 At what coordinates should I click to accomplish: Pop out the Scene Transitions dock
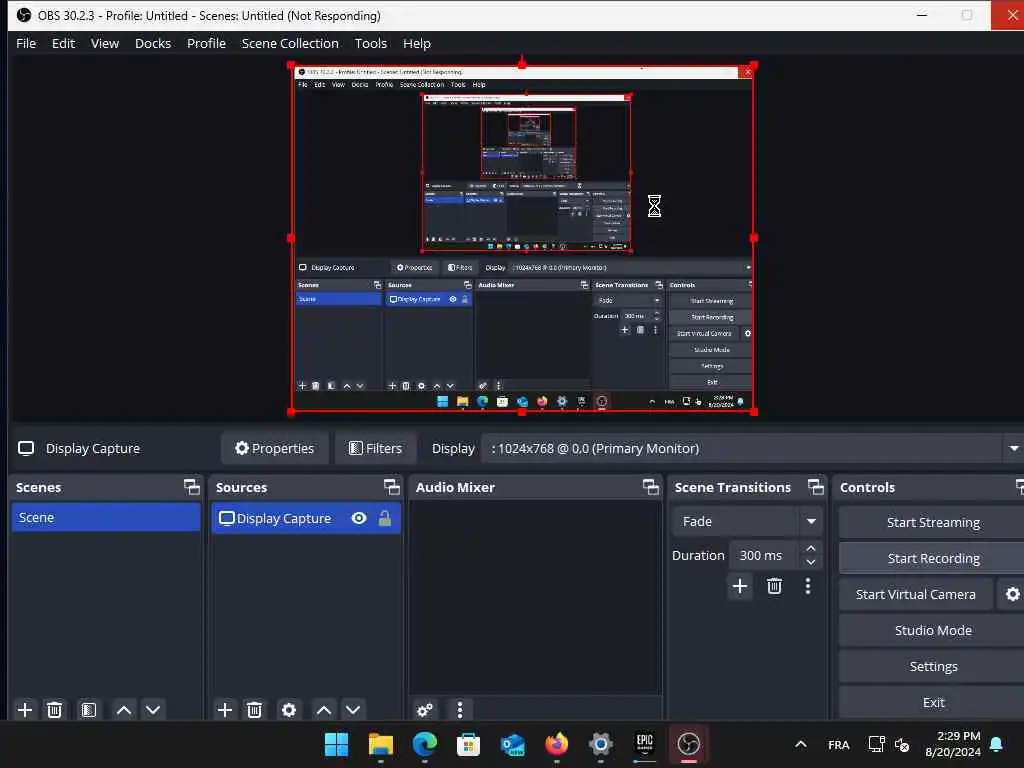(816, 487)
